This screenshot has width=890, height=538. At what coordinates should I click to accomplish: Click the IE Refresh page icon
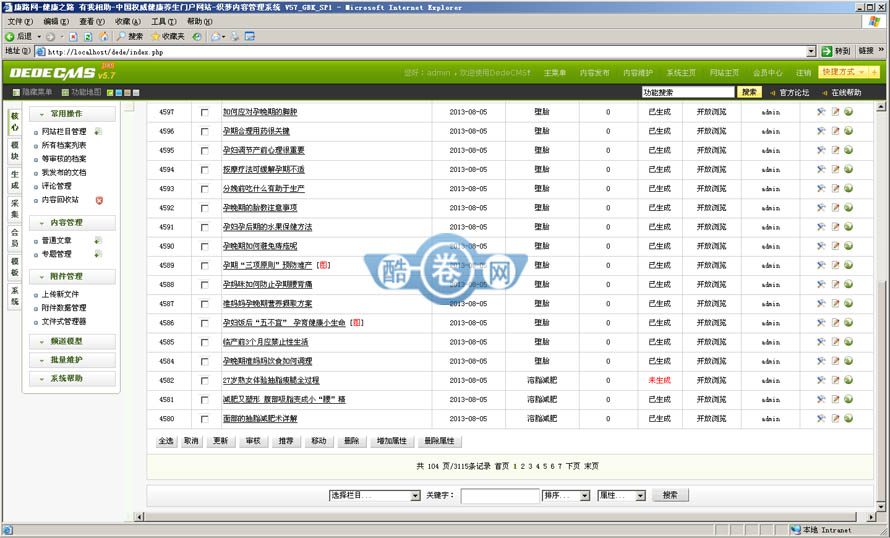(88, 36)
